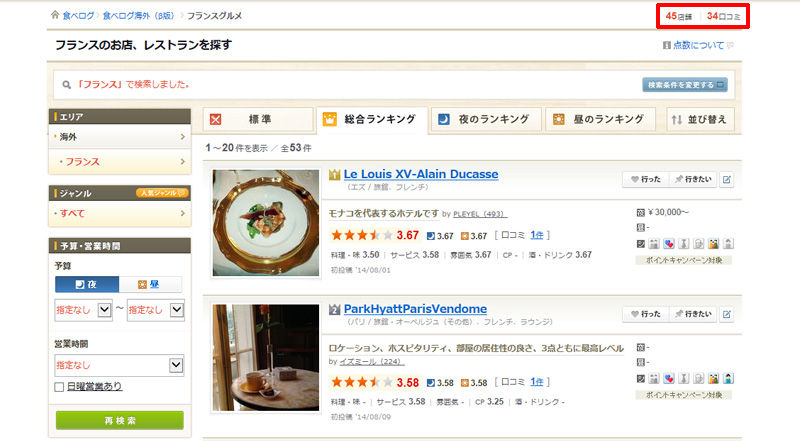
Task: Select the 夜 budget toggle
Action: (x=87, y=284)
